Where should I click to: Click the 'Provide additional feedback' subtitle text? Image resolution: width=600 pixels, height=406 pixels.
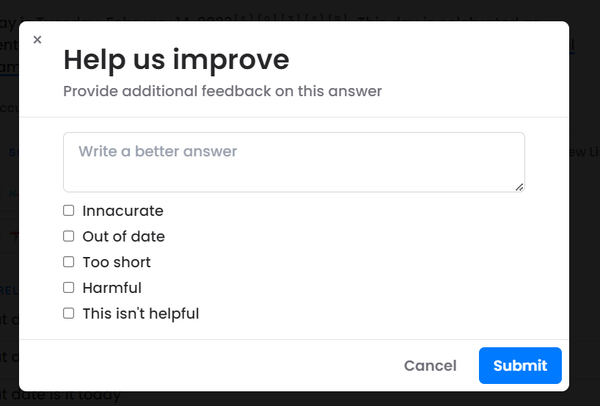222,92
